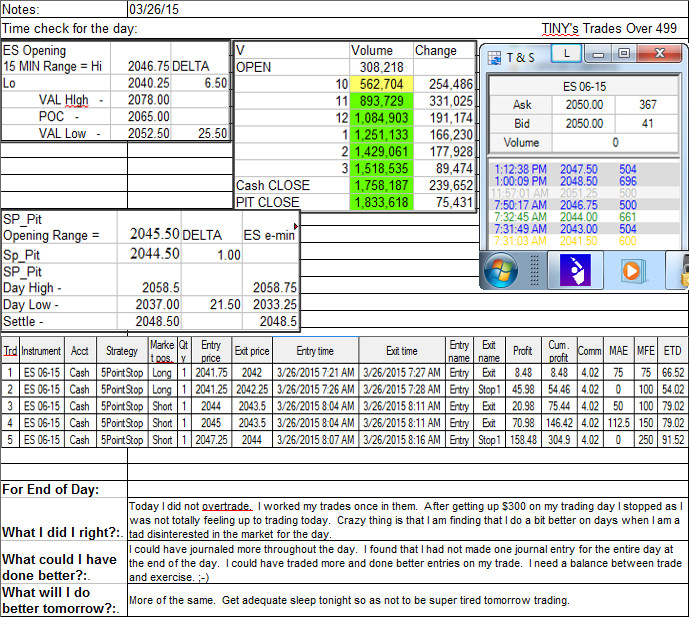This screenshot has width=689, height=617.
Task: Select the yellow volume cell 562,704
Action: tap(381, 84)
